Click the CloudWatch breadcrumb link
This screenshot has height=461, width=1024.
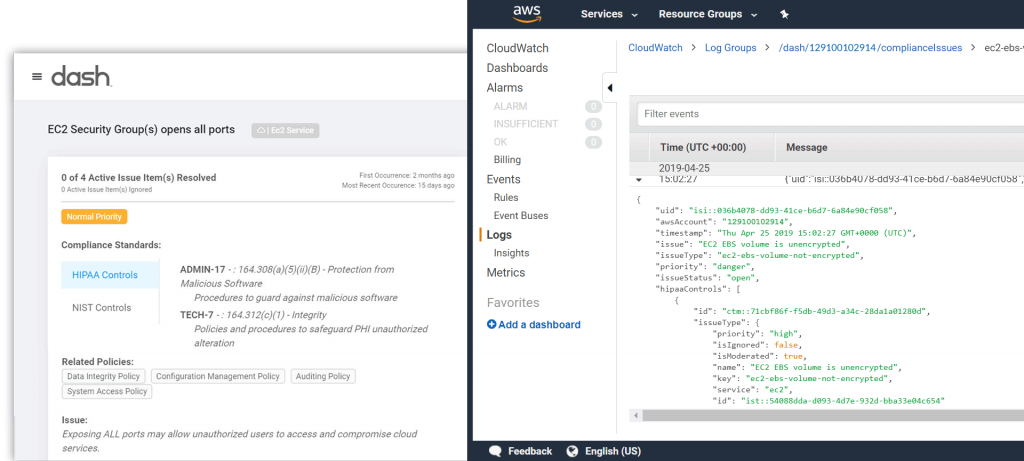tap(655, 48)
